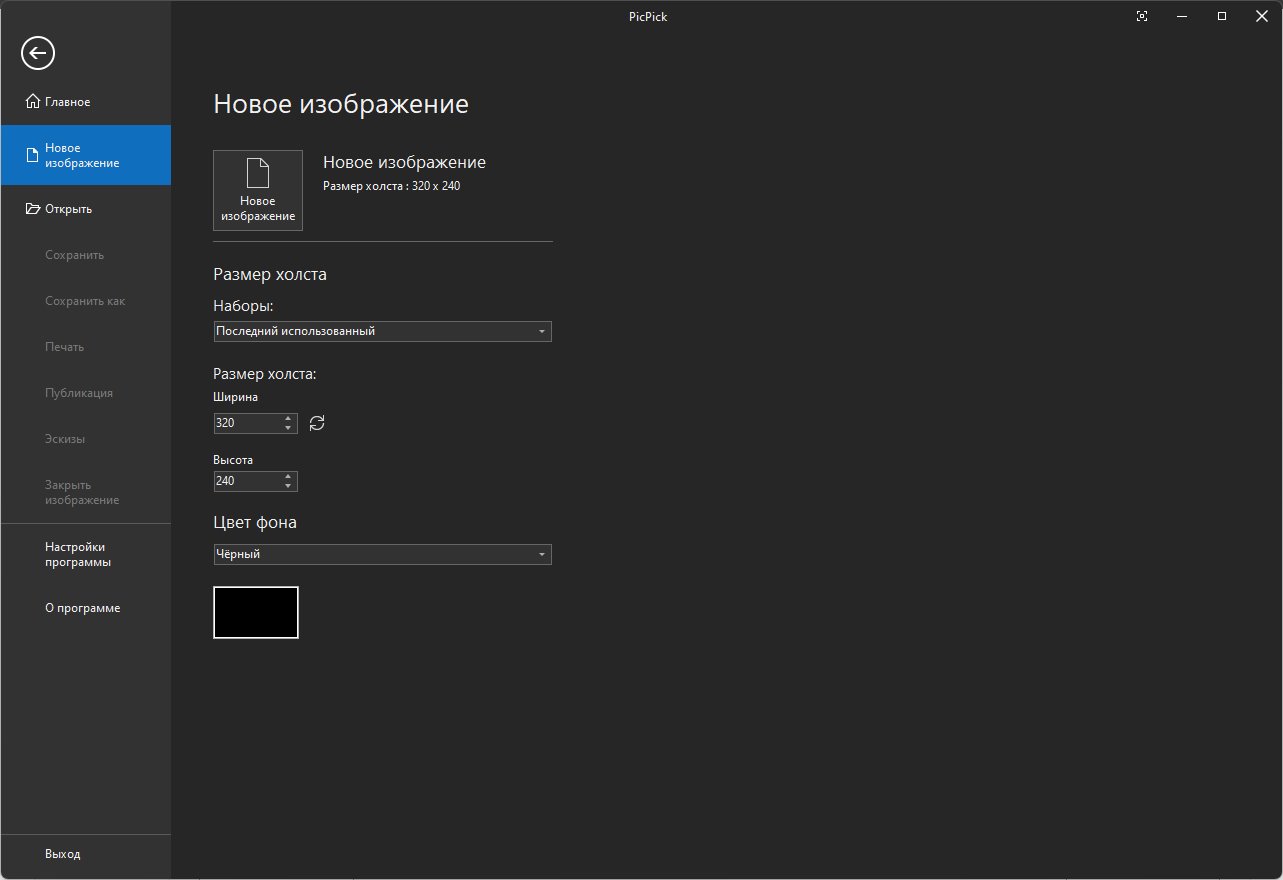This screenshot has height=880, width=1283.
Task: Maximize the PicPick window
Action: point(1221,16)
